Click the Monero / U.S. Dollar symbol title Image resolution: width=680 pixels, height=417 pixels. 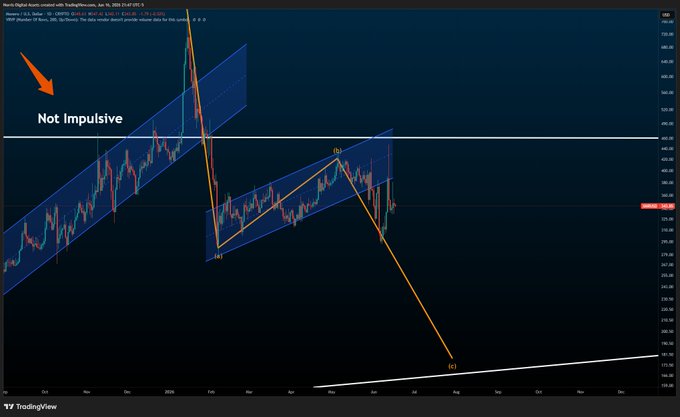pos(25,14)
